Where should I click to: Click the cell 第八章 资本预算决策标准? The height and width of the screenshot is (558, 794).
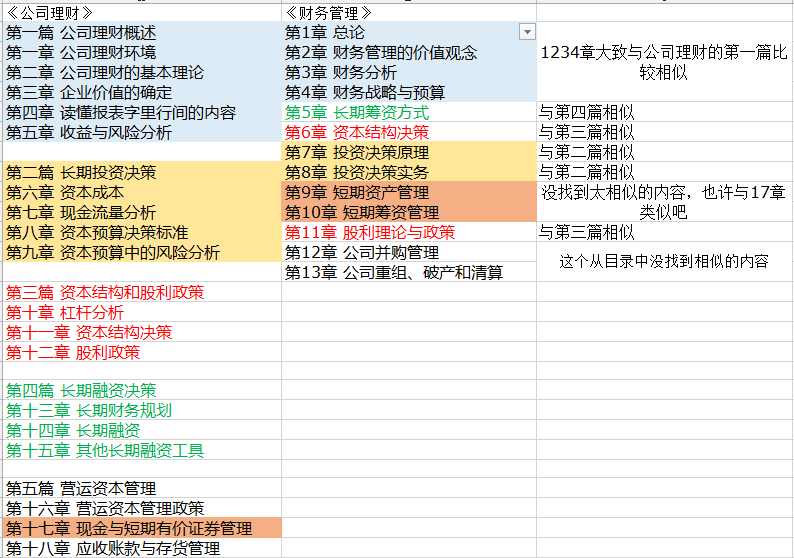point(142,232)
